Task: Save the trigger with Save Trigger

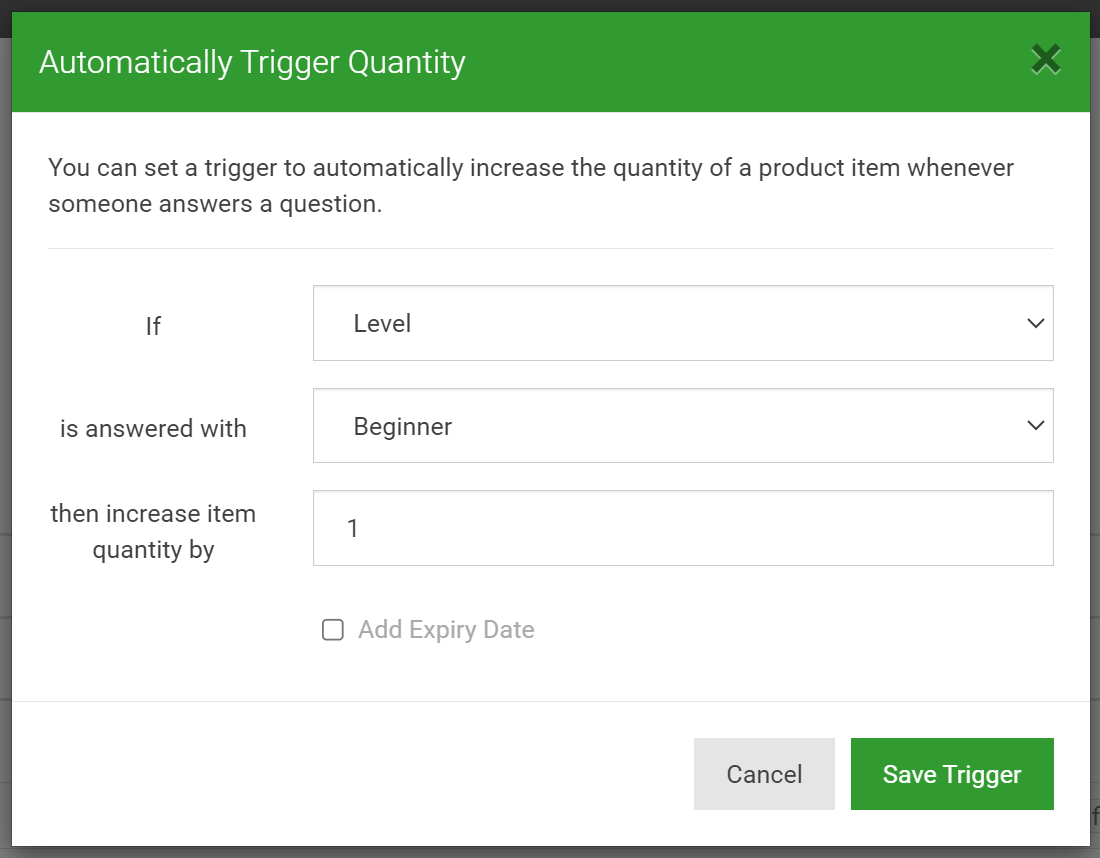Action: tap(952, 774)
